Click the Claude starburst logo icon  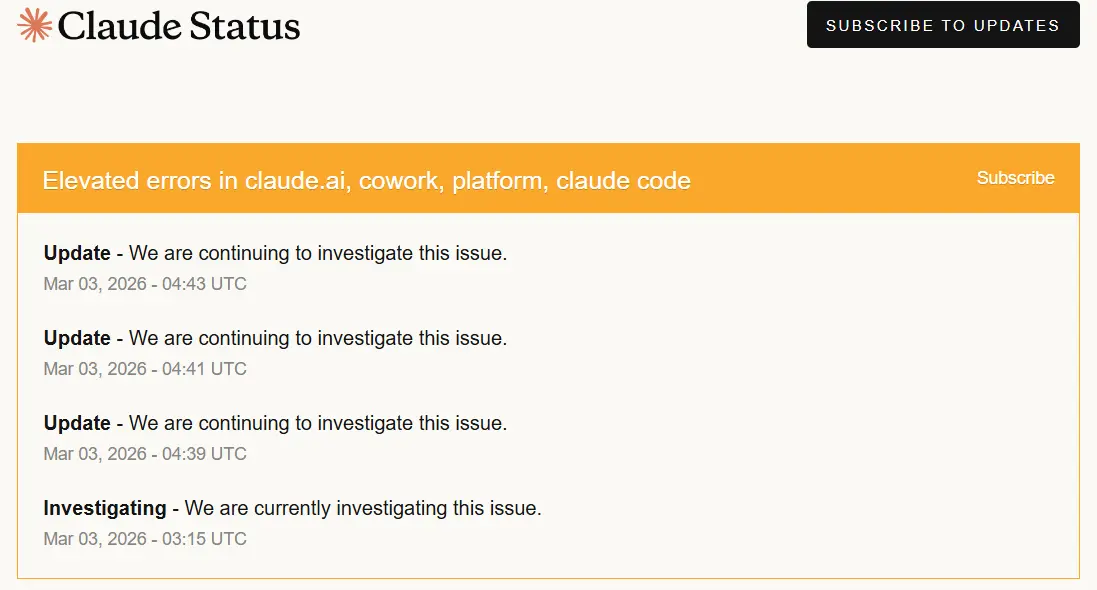point(34,25)
